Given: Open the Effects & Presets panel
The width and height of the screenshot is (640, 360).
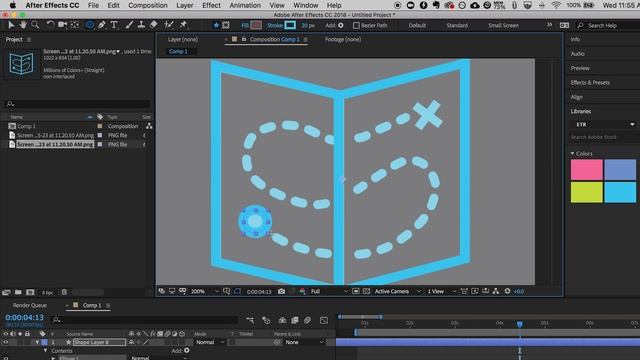Looking at the screenshot, I should click(x=590, y=82).
